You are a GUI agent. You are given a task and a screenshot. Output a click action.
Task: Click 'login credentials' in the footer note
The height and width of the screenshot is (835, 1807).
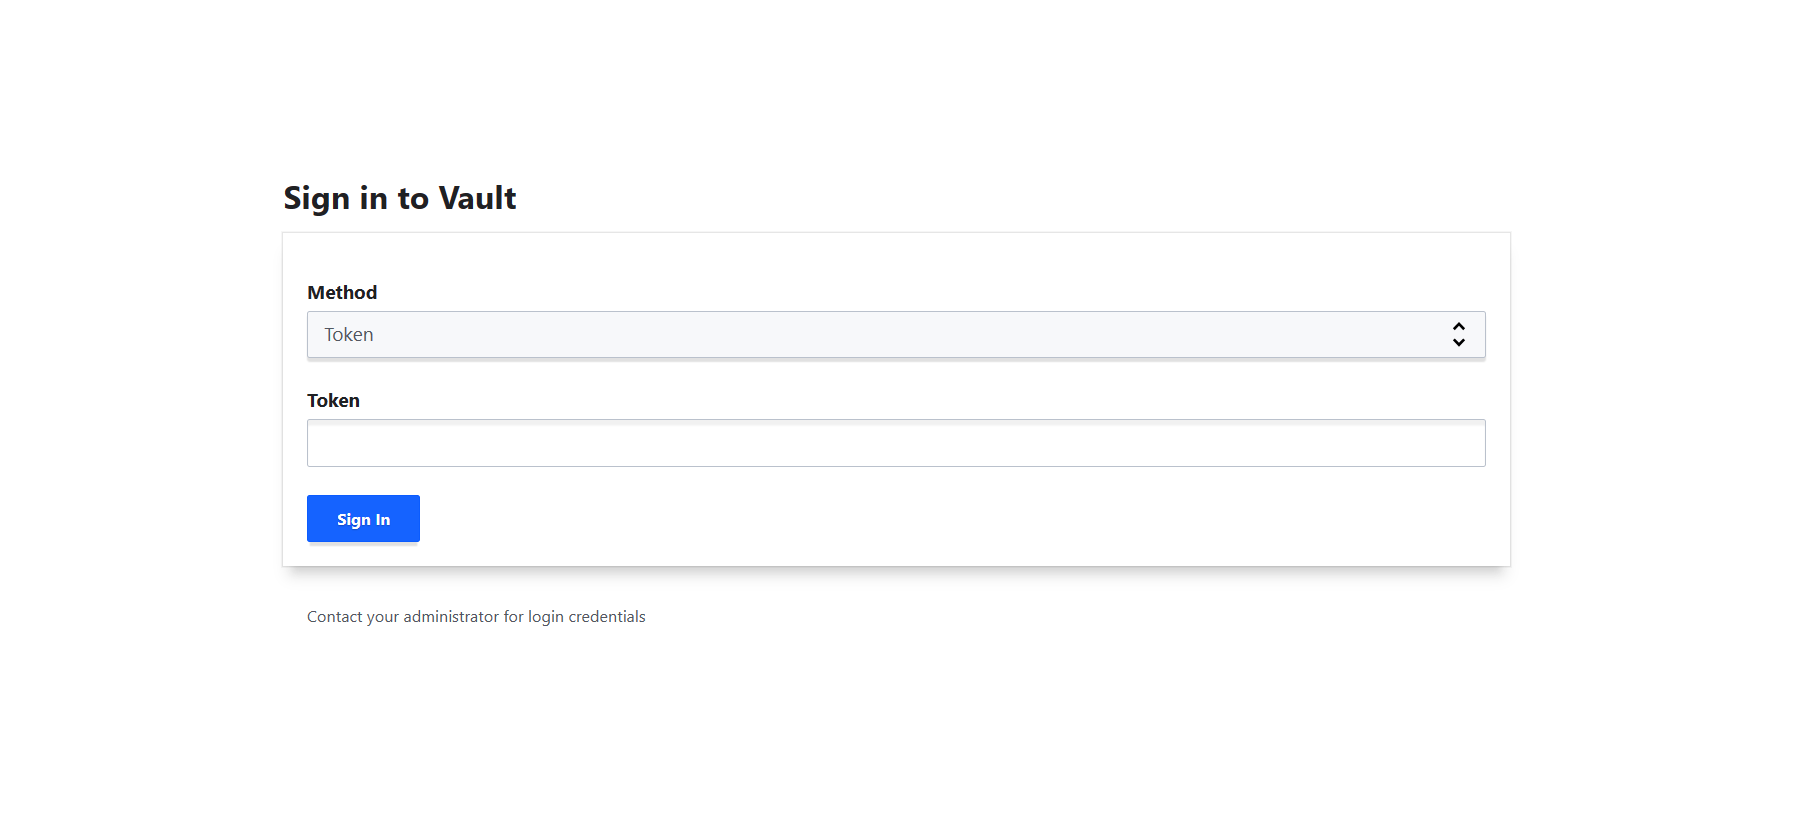tap(587, 616)
